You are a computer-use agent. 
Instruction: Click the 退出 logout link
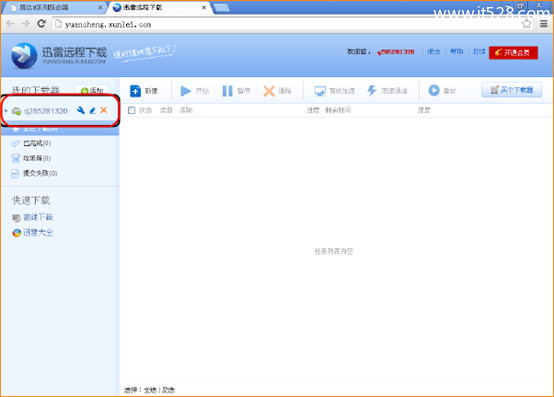click(x=434, y=52)
